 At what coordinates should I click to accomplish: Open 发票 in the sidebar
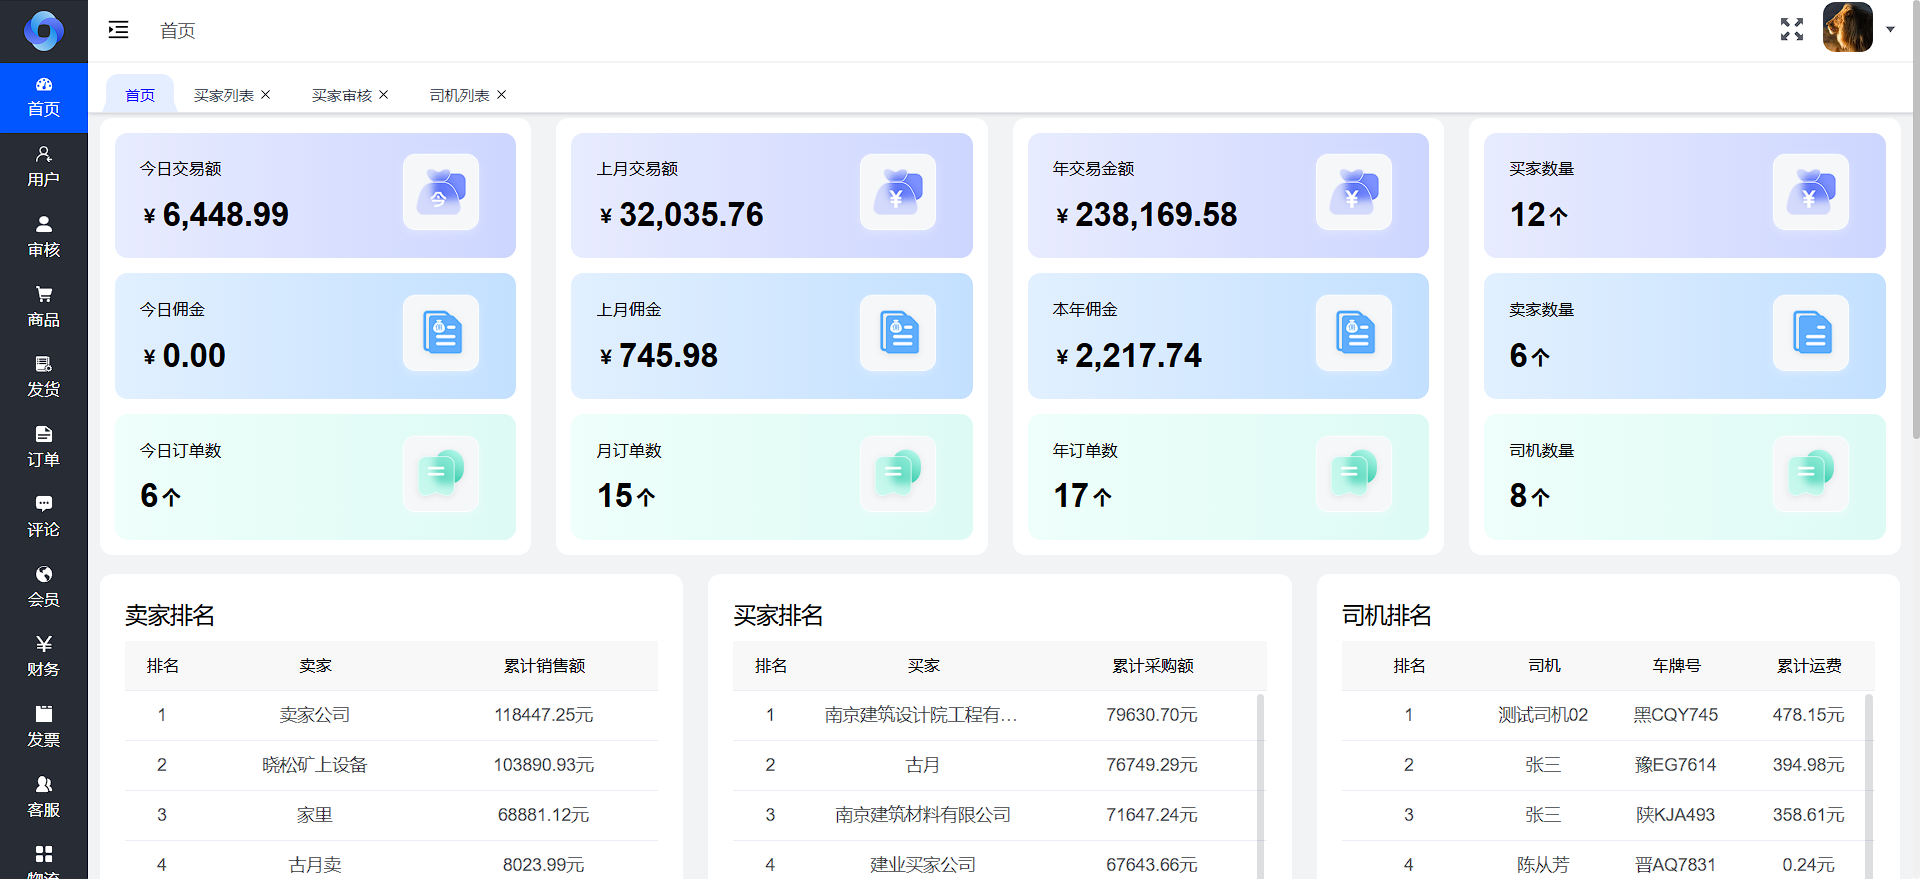[43, 727]
